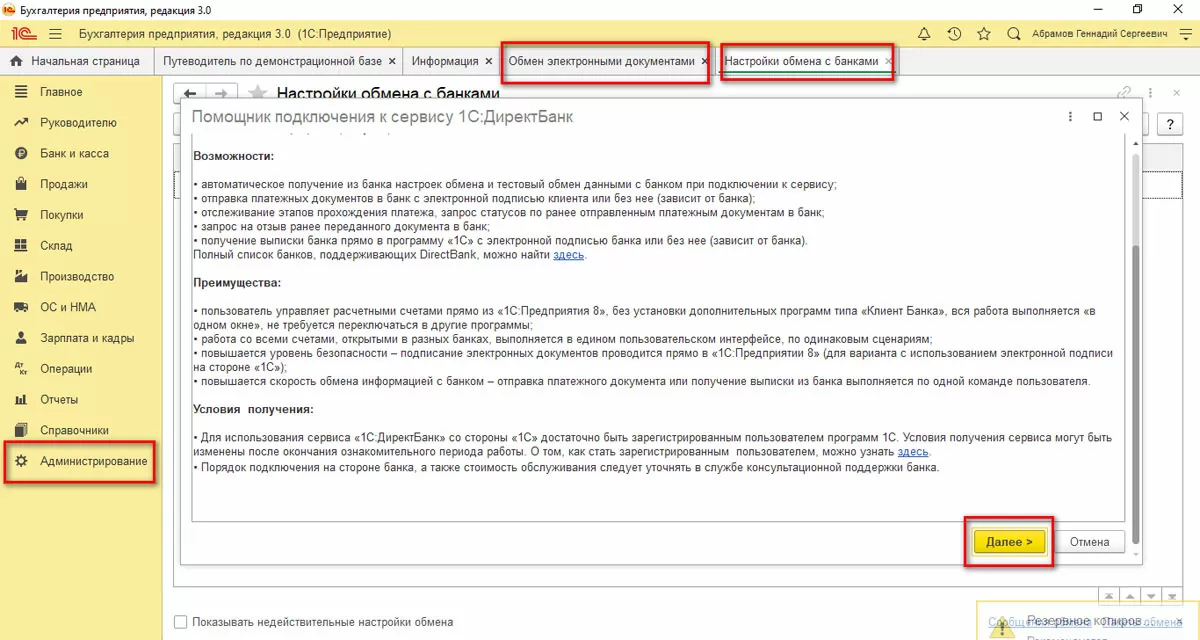This screenshot has width=1200, height=640.
Task: Click the home icon of Начальная страница
Action: (16, 61)
